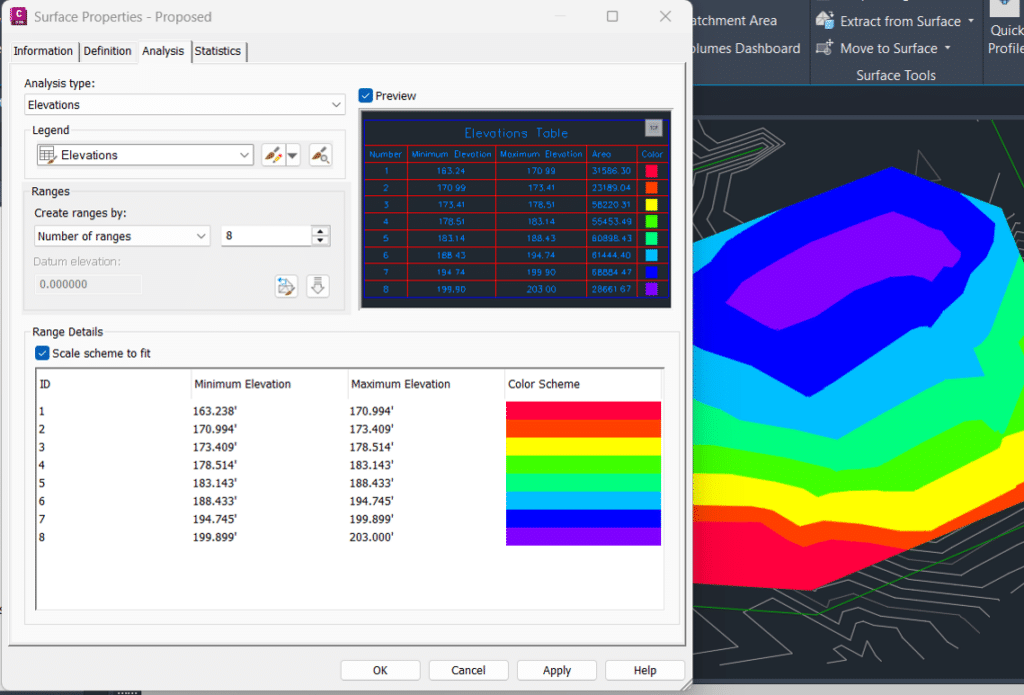
Task: Click the Extract from Surface icon
Action: [x=825, y=20]
